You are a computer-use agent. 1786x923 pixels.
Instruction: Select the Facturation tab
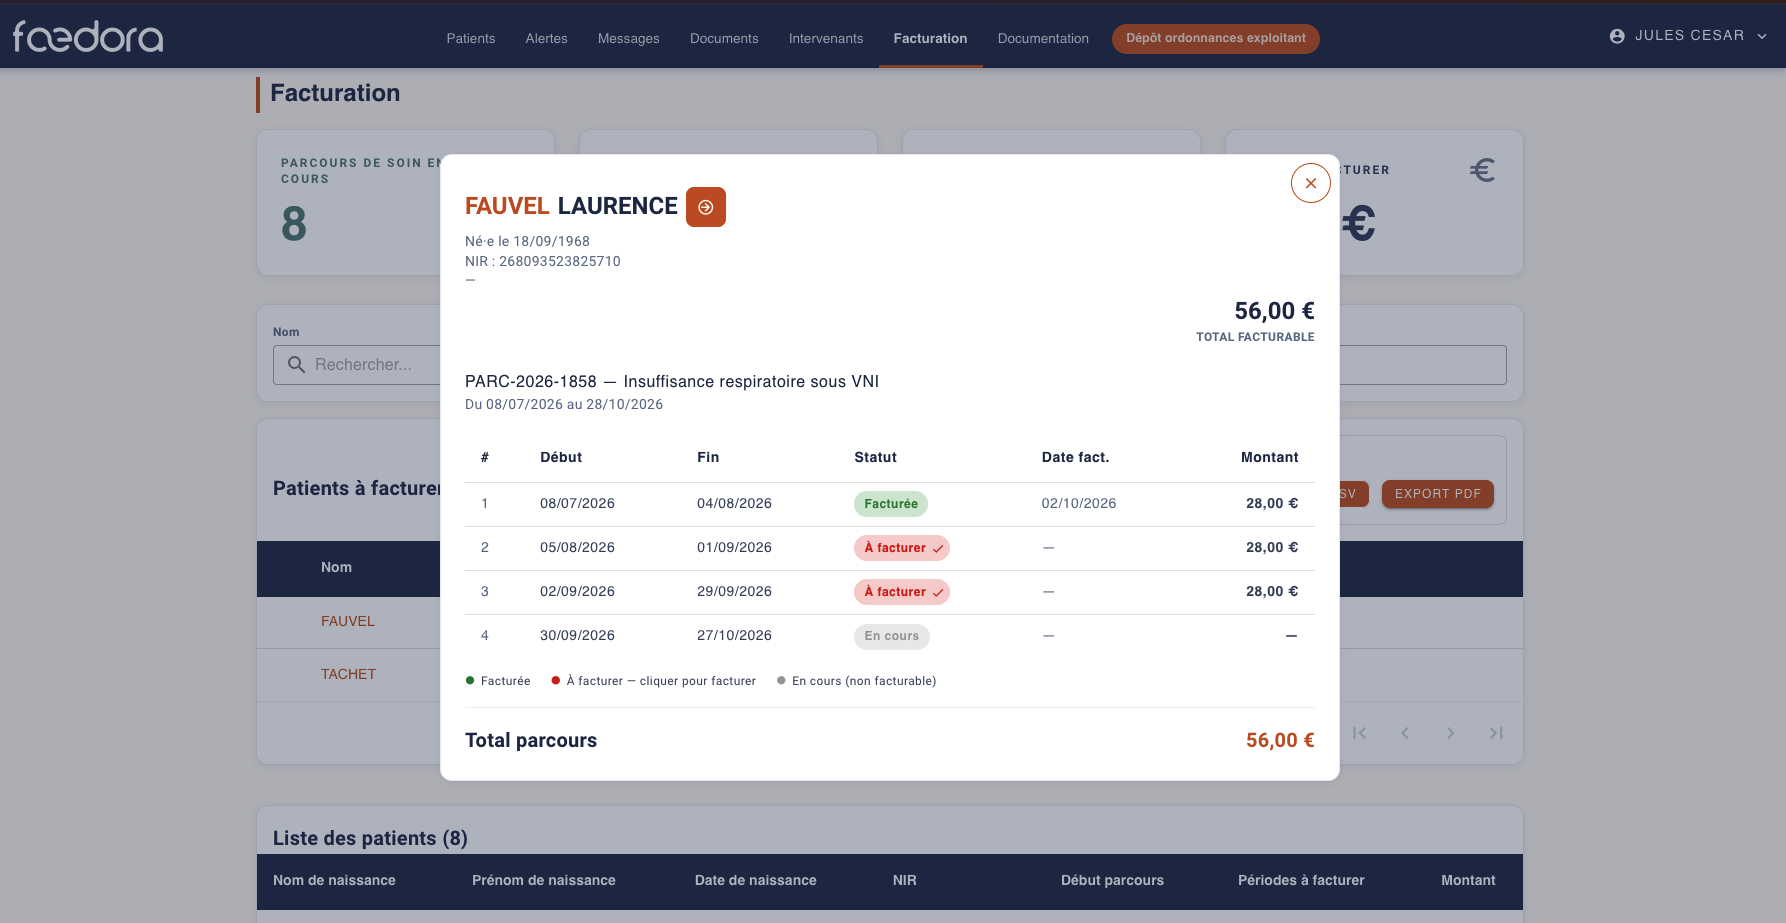point(930,38)
